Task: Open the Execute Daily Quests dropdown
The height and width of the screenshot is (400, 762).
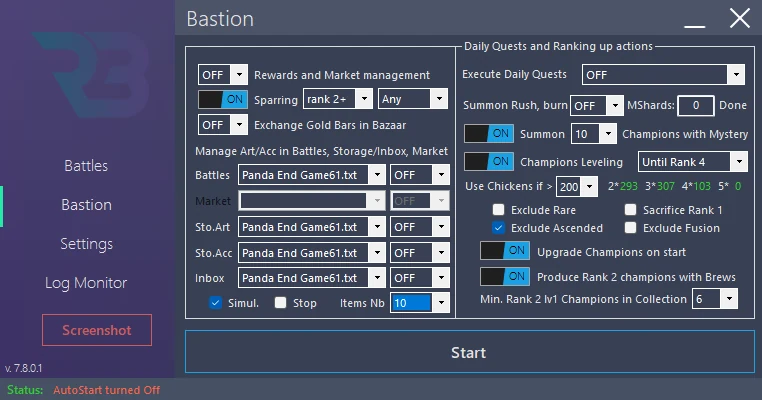Action: point(663,75)
